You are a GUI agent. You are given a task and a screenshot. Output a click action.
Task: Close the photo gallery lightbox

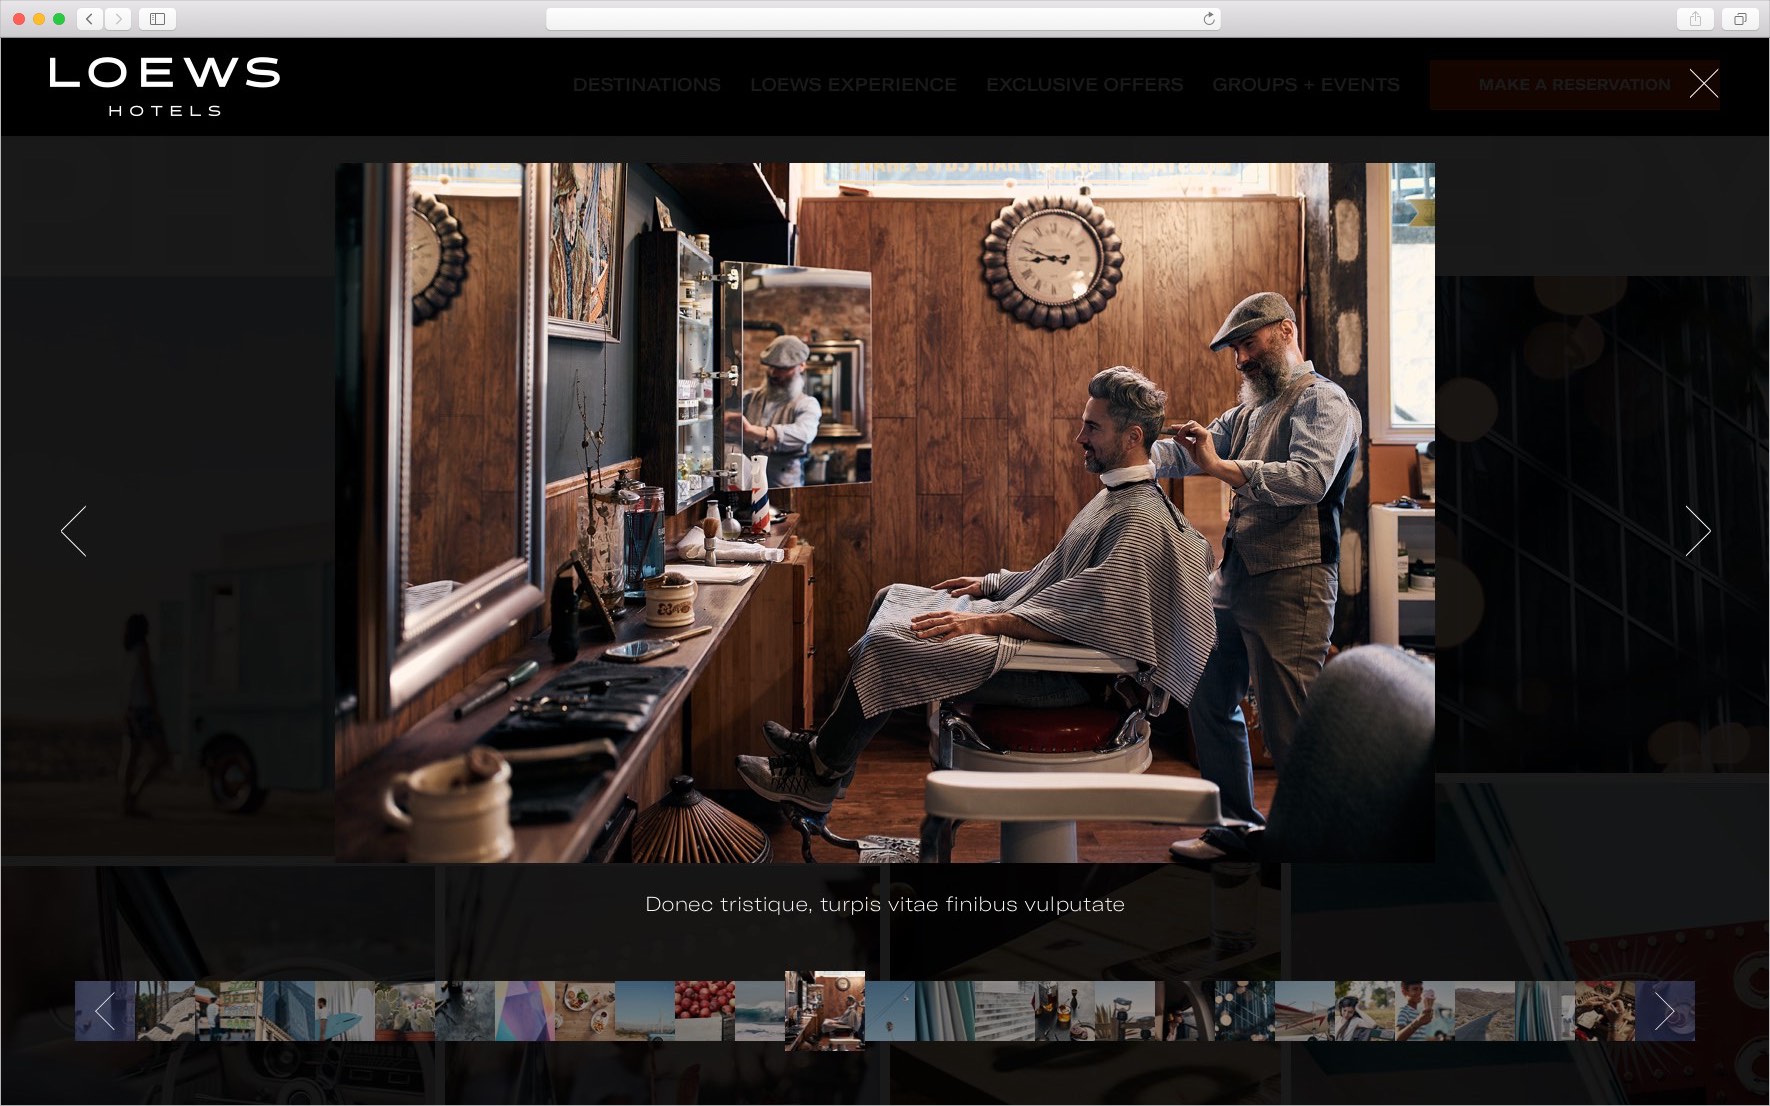1703,84
